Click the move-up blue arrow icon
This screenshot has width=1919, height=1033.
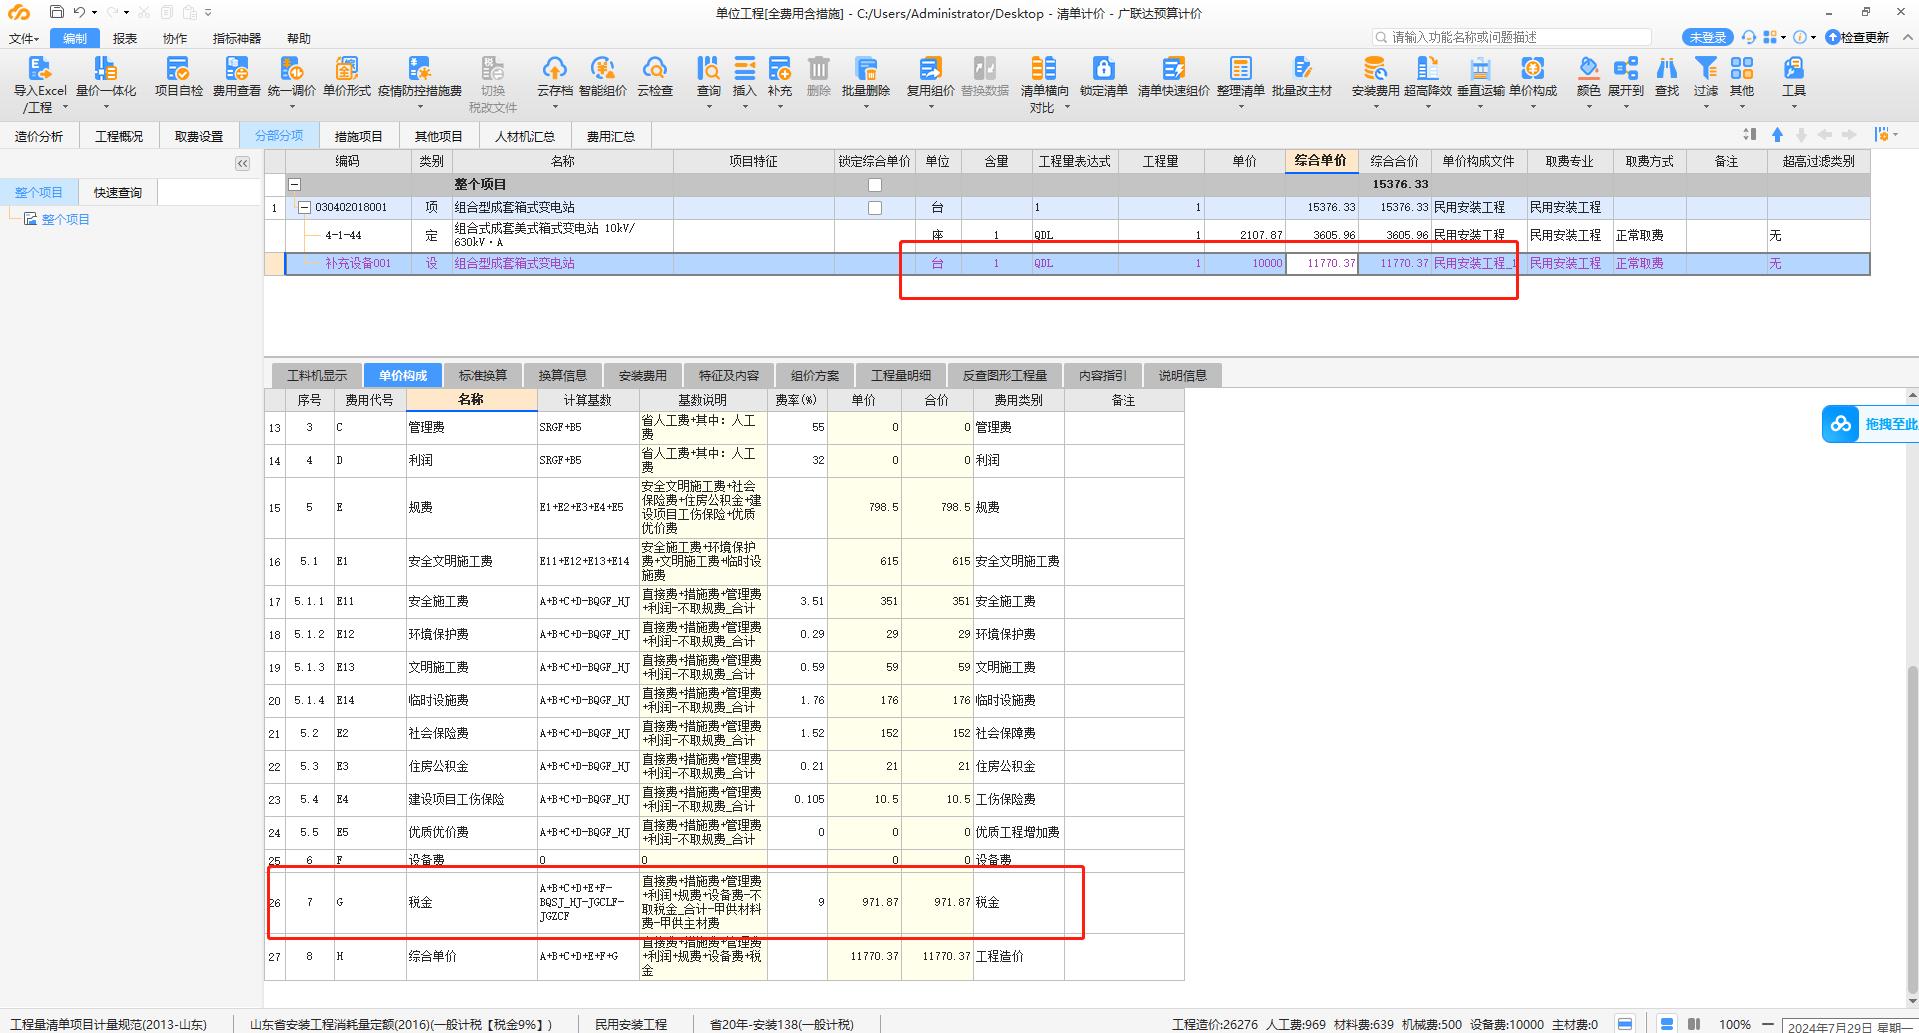click(1777, 134)
